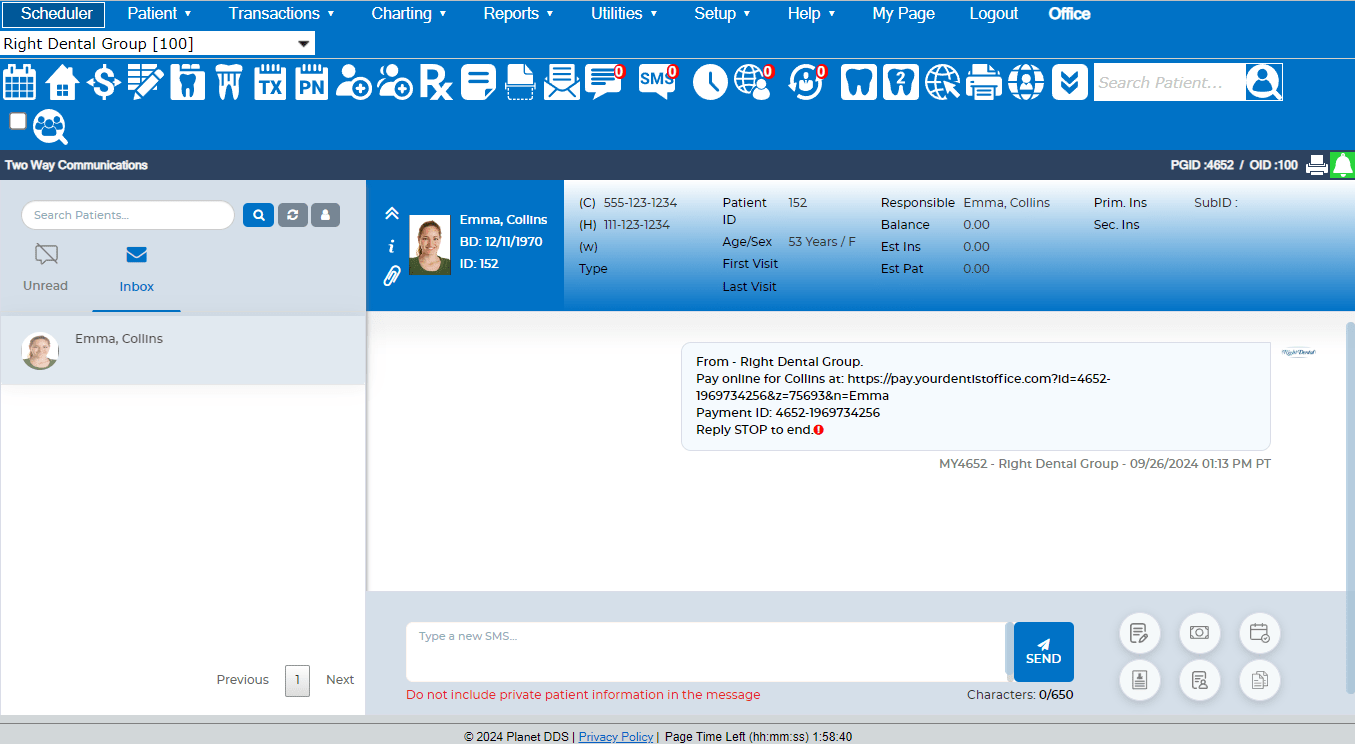Open the Privacy Policy link
Viewport: 1355px width, 744px height.
click(x=615, y=736)
